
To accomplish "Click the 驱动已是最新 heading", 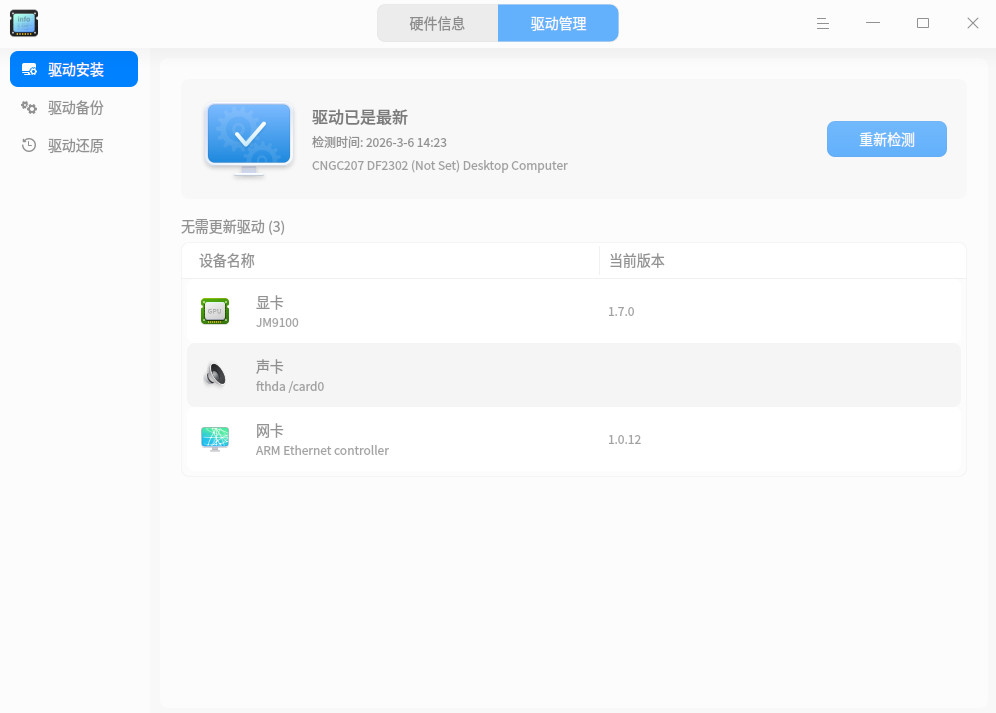I will point(360,118).
